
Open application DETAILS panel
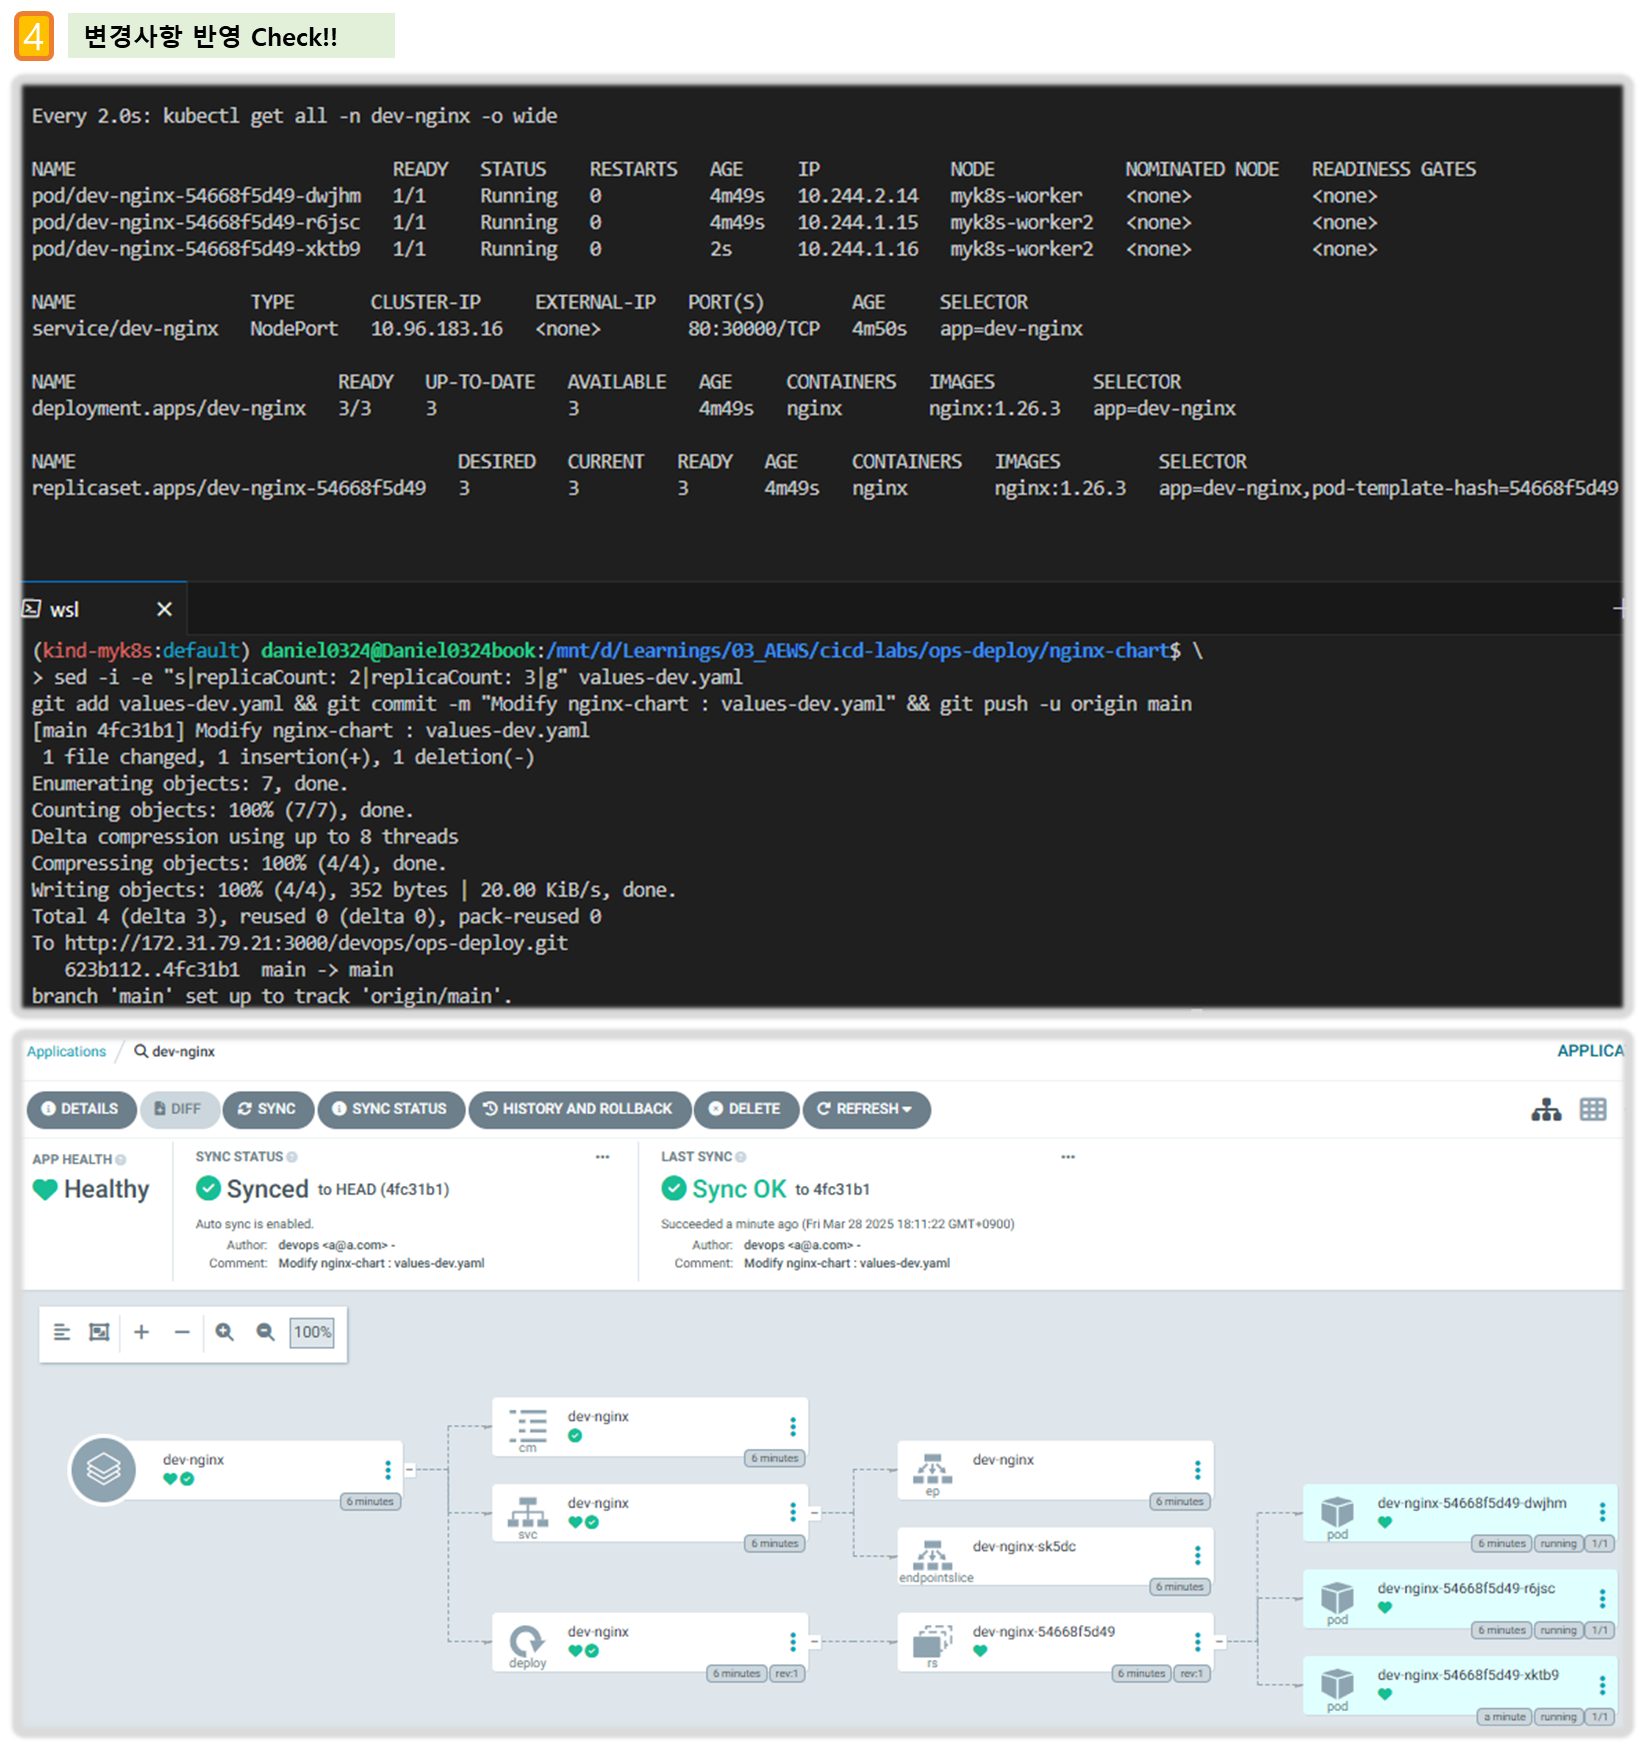(x=81, y=1109)
